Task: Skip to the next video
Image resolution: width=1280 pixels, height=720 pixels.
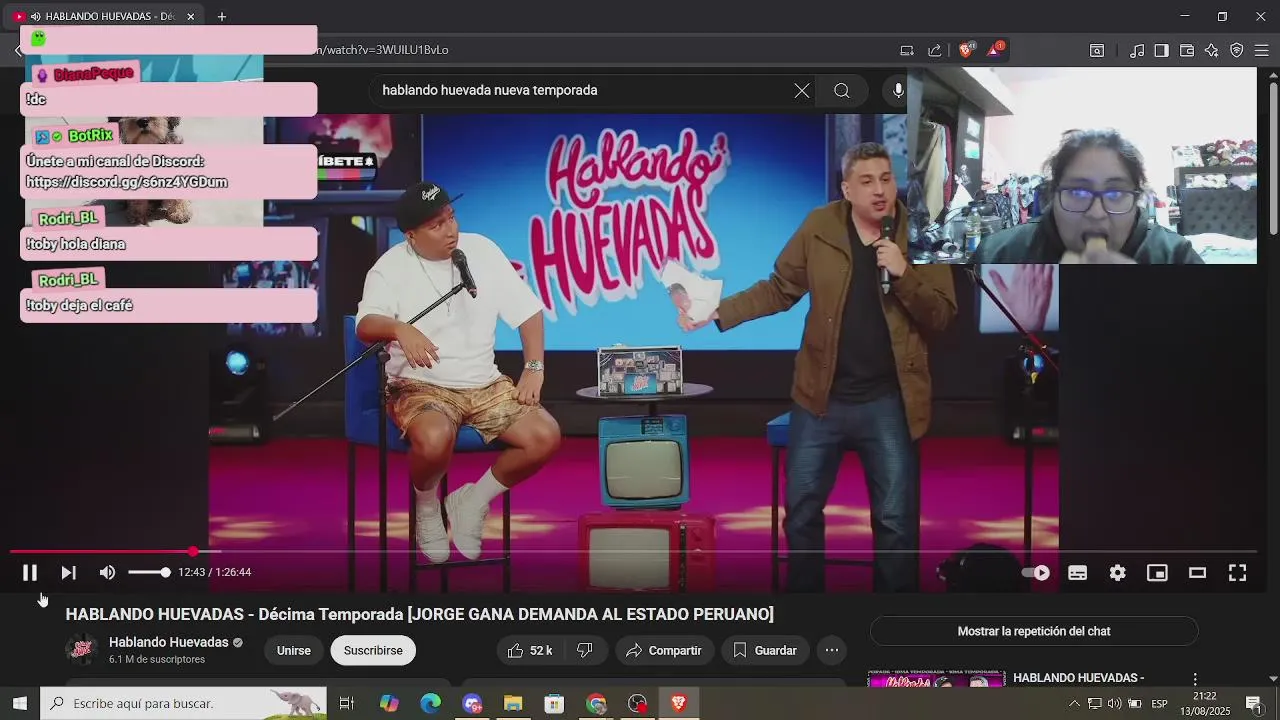Action: pyautogui.click(x=68, y=572)
